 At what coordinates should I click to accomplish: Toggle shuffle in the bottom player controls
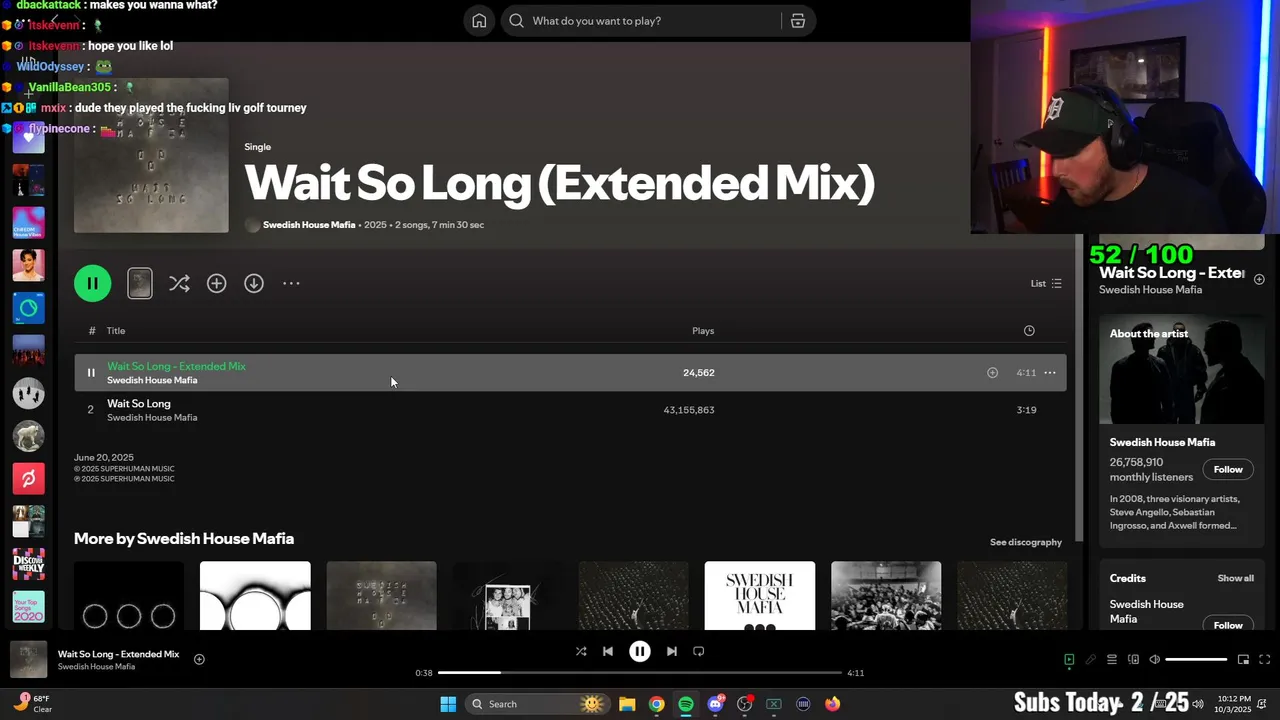point(581,651)
